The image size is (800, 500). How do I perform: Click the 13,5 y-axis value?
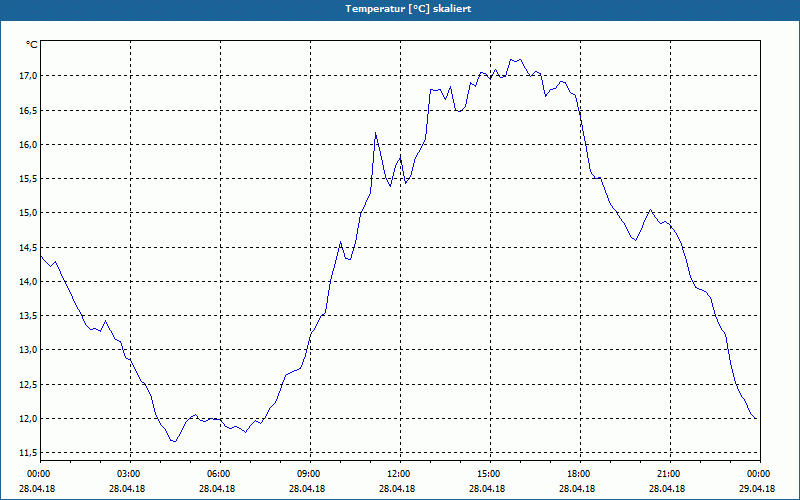pyautogui.click(x=28, y=316)
